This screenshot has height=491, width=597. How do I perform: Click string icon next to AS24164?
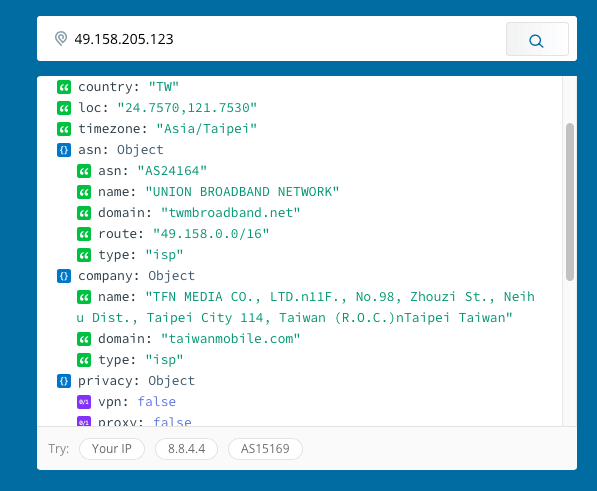pos(84,171)
